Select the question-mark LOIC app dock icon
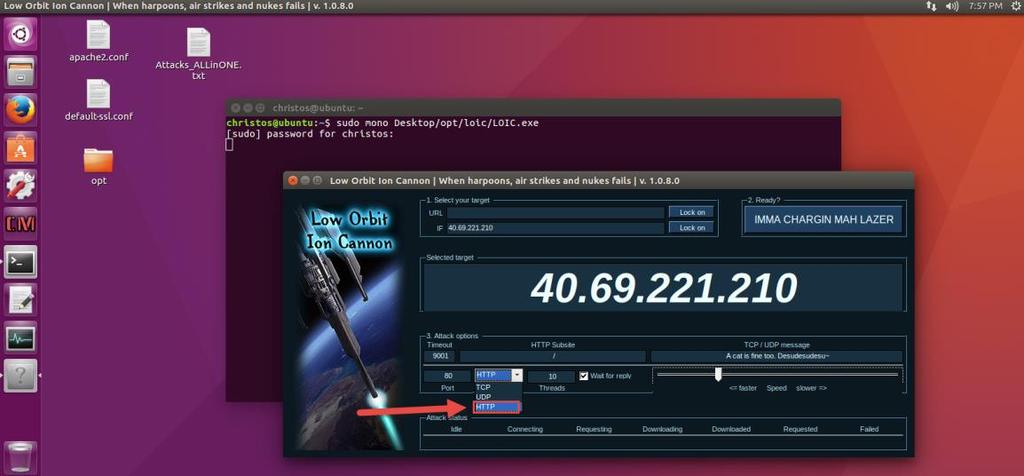 (20, 376)
